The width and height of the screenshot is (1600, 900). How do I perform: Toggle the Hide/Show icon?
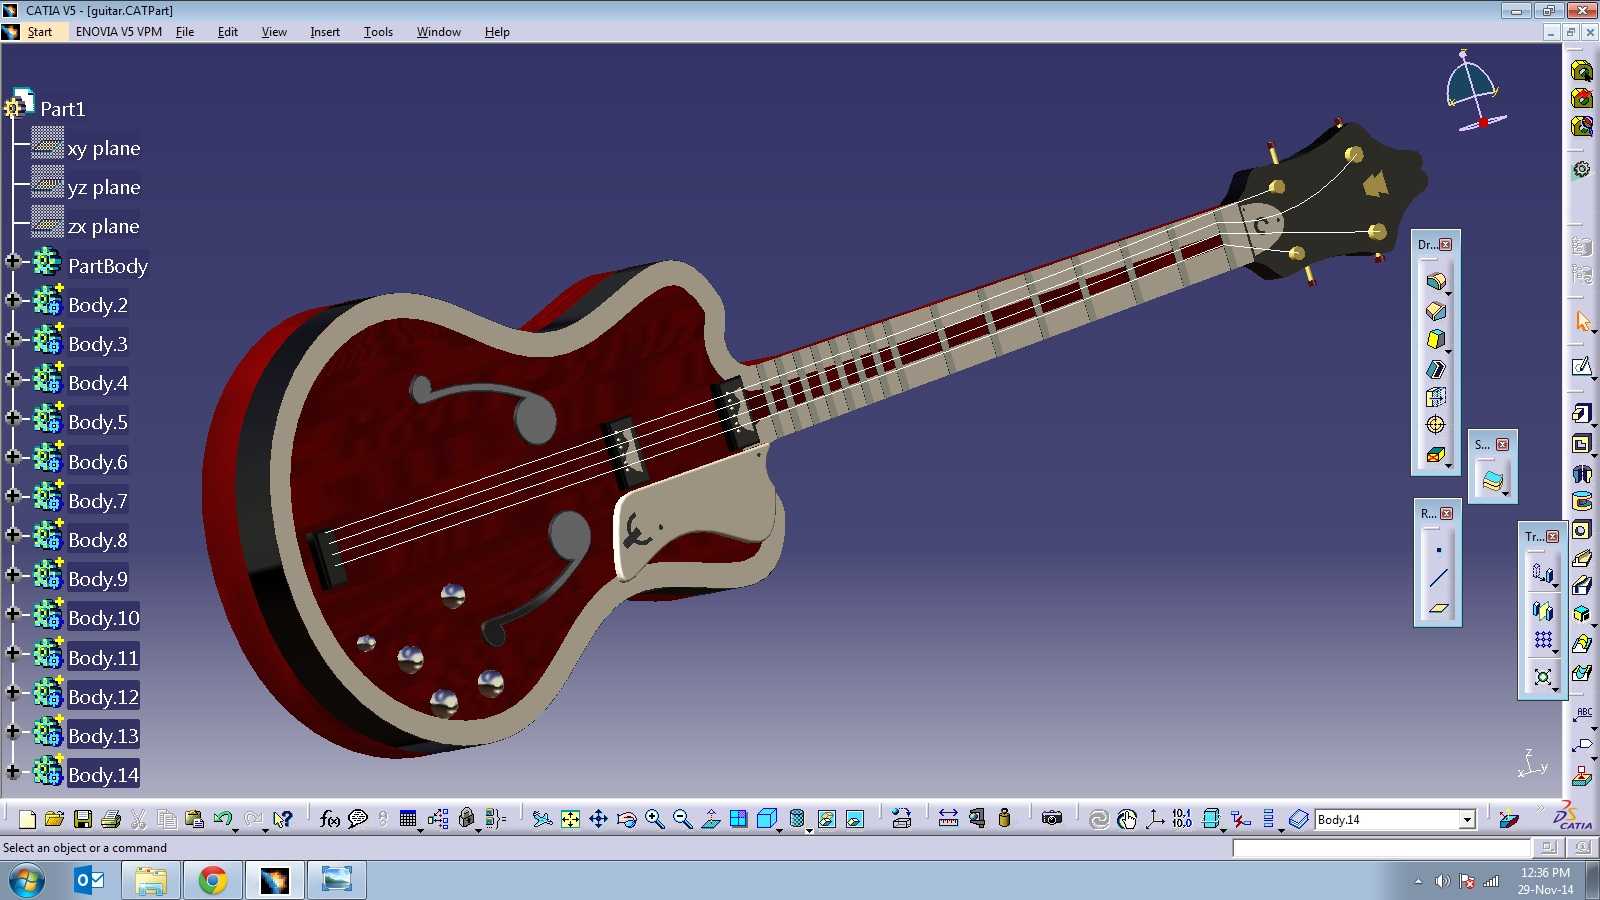[826, 819]
